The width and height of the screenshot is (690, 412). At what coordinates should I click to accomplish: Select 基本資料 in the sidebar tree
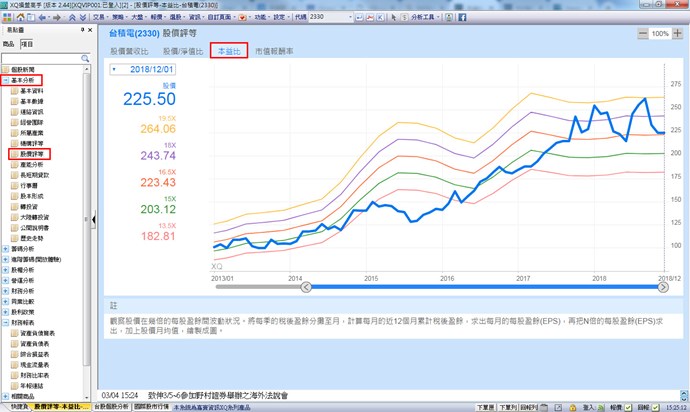[x=33, y=91]
